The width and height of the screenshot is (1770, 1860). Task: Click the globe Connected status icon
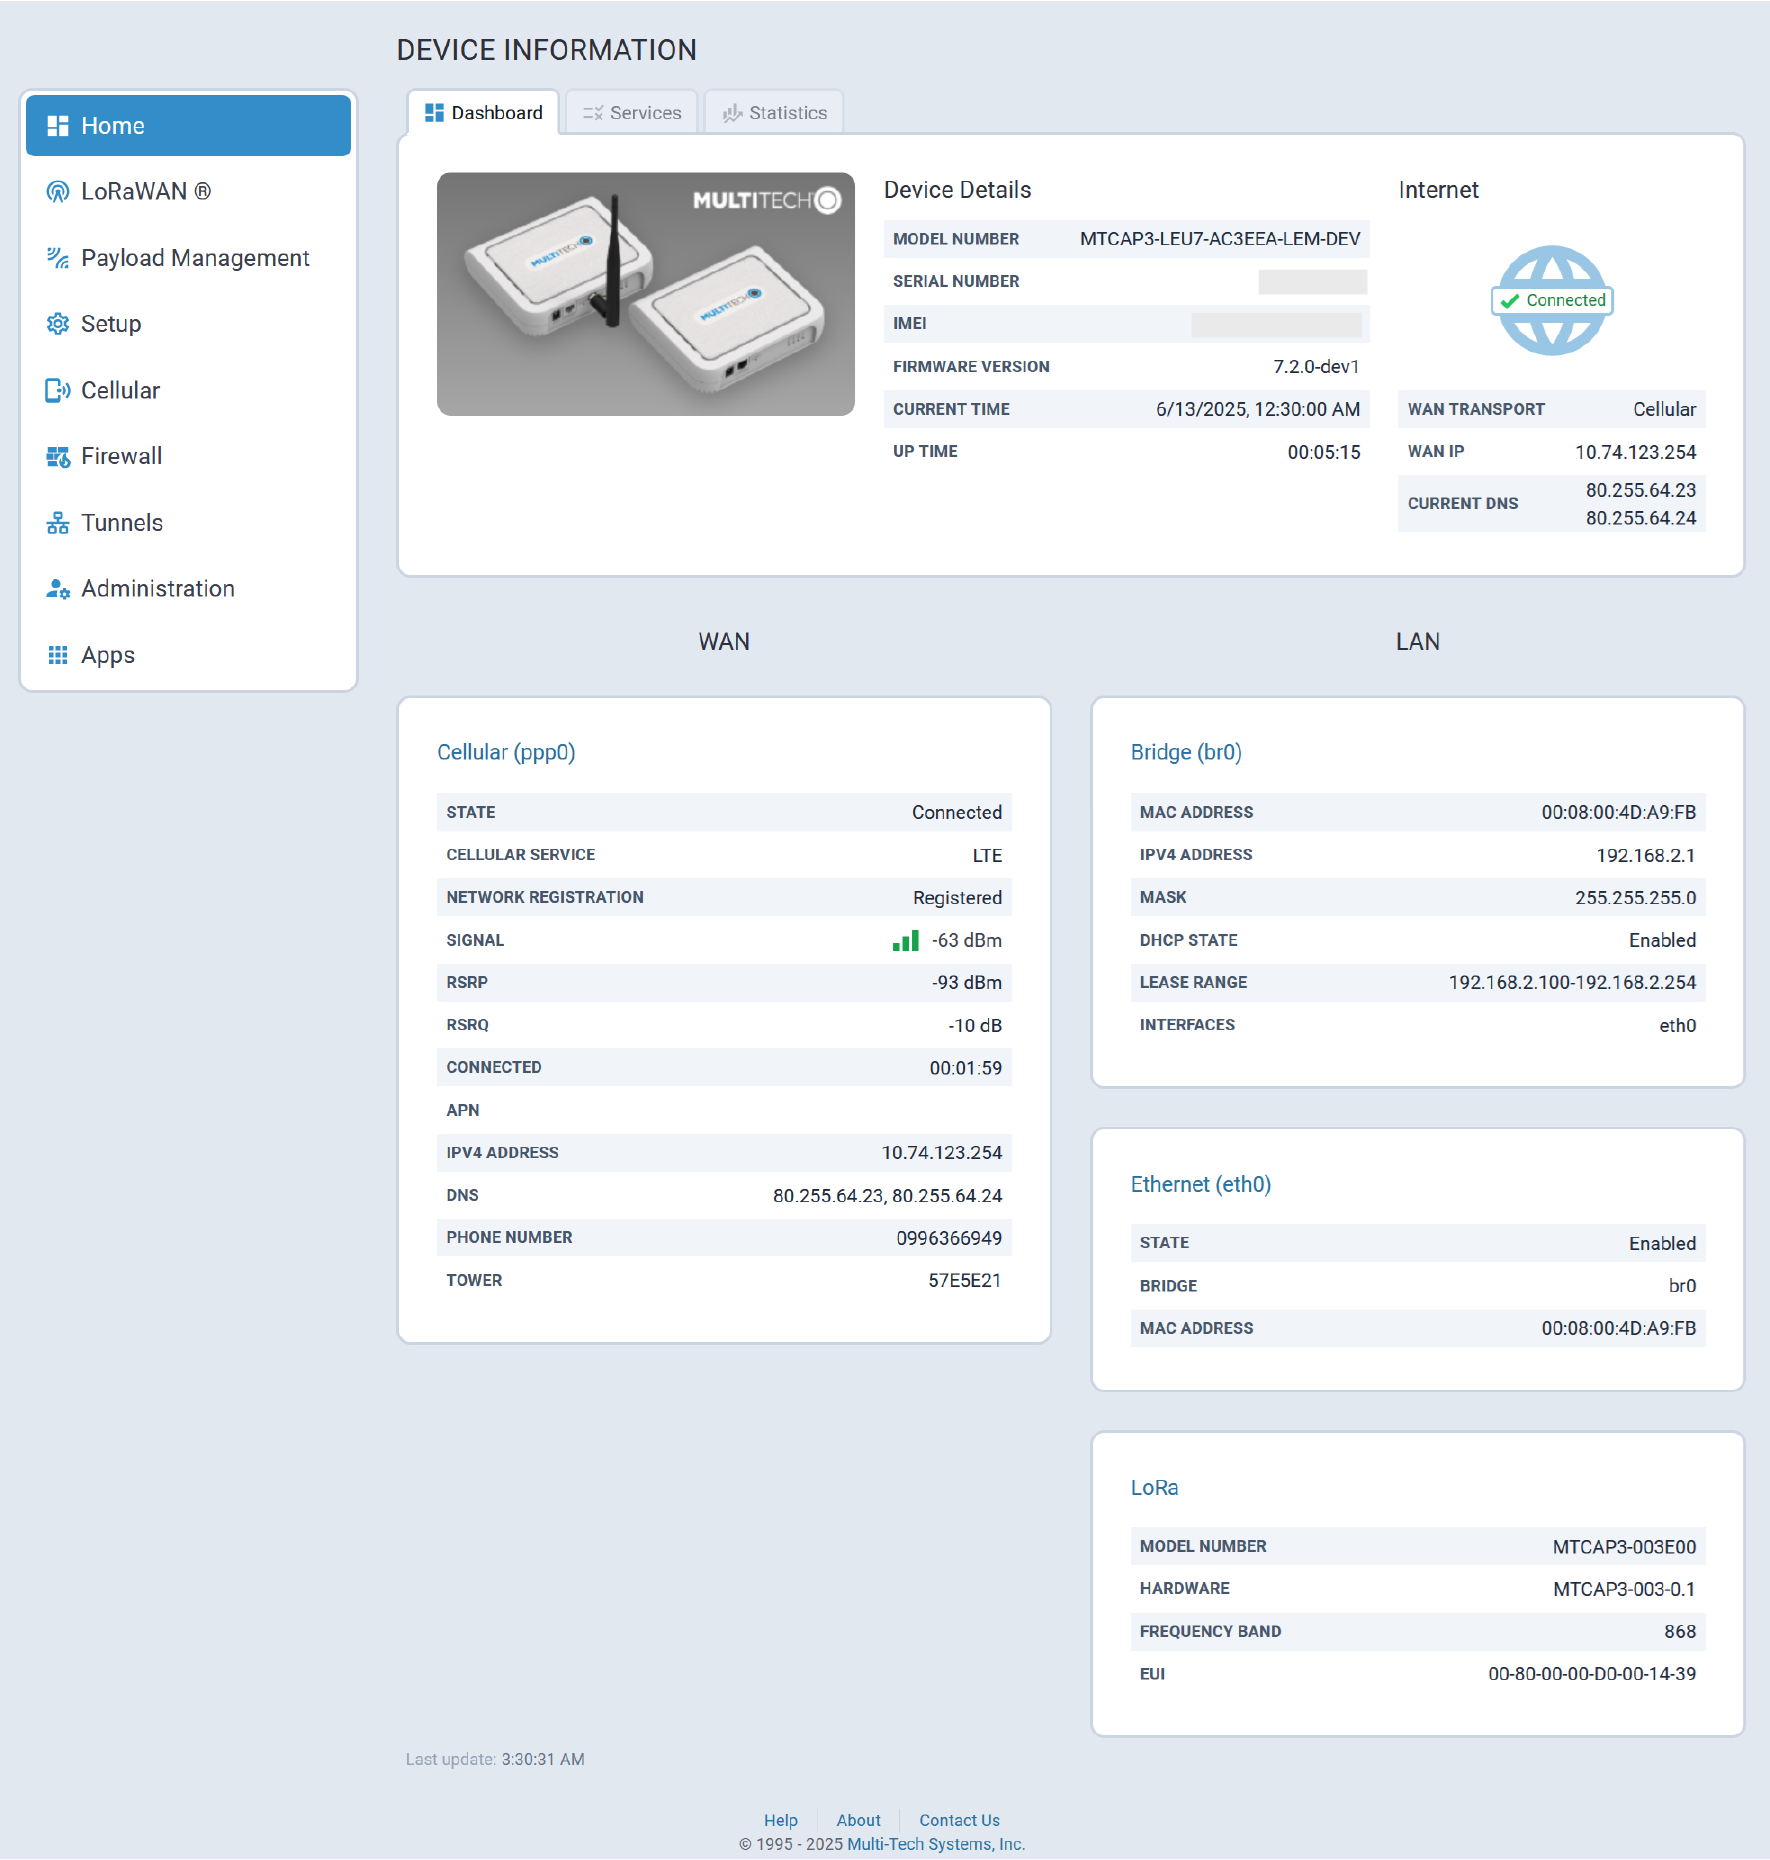pyautogui.click(x=1551, y=300)
